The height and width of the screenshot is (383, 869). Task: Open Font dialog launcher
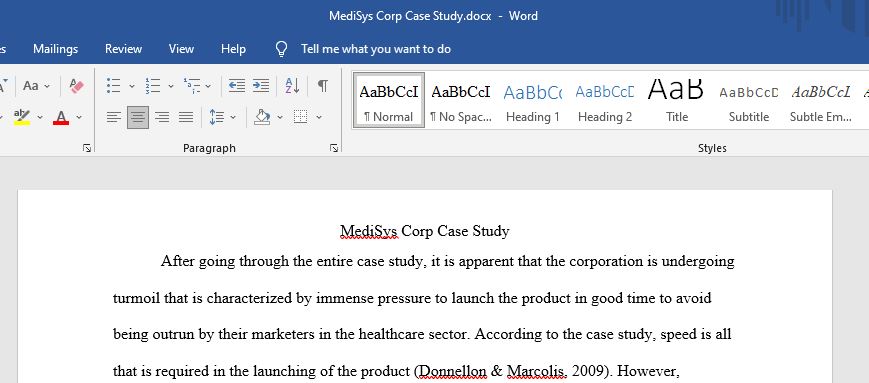pos(87,148)
